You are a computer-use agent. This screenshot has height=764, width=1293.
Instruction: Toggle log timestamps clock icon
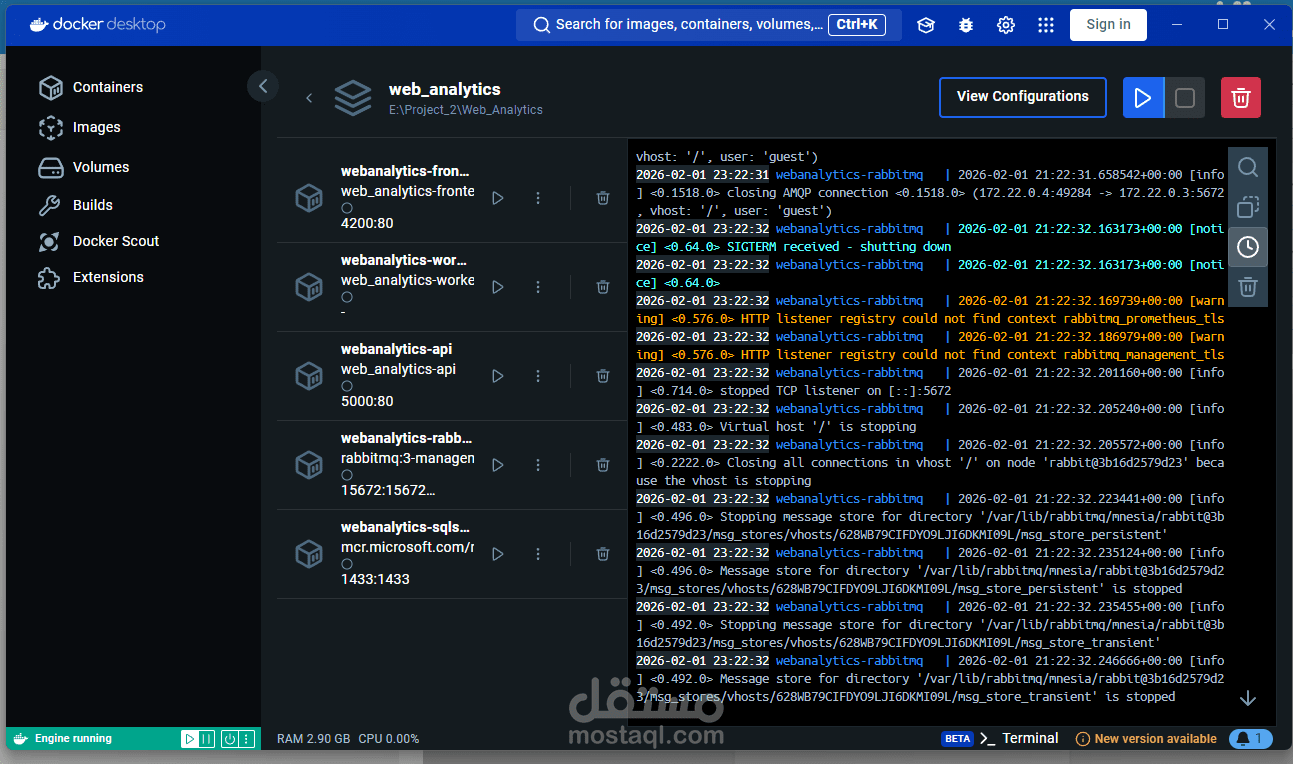point(1248,247)
